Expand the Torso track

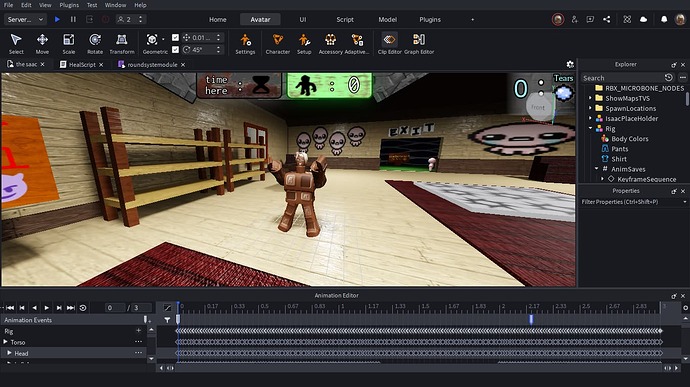(6, 342)
